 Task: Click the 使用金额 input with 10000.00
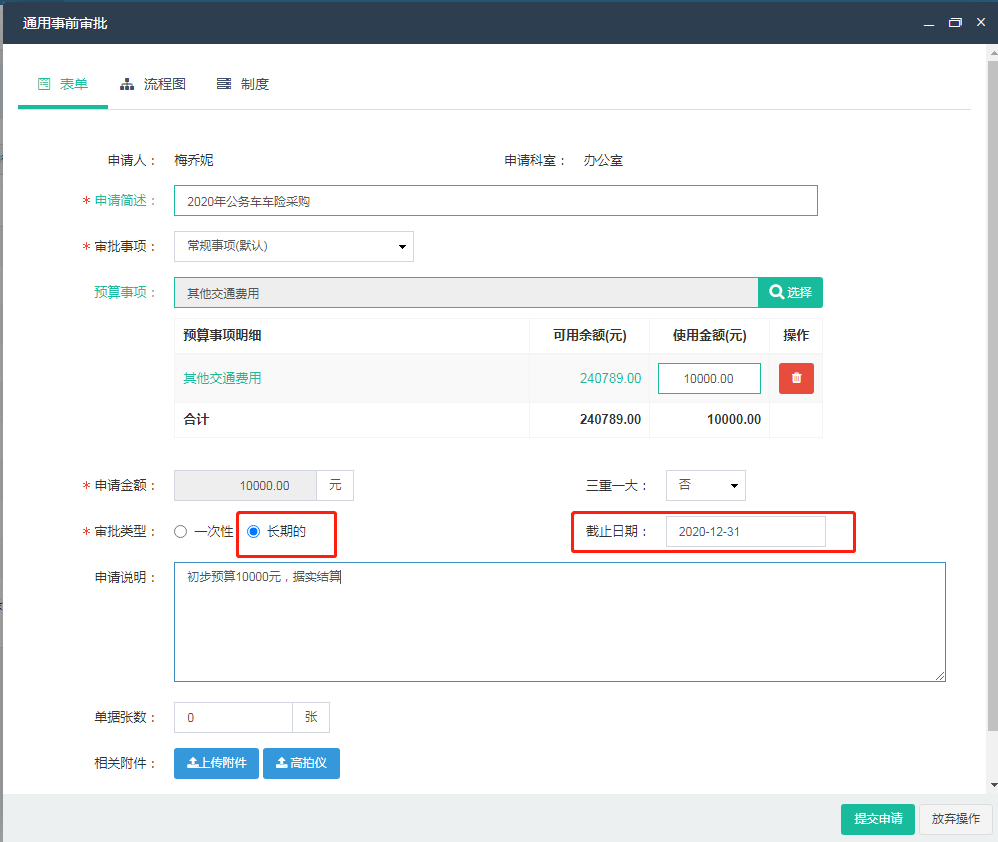click(x=709, y=379)
